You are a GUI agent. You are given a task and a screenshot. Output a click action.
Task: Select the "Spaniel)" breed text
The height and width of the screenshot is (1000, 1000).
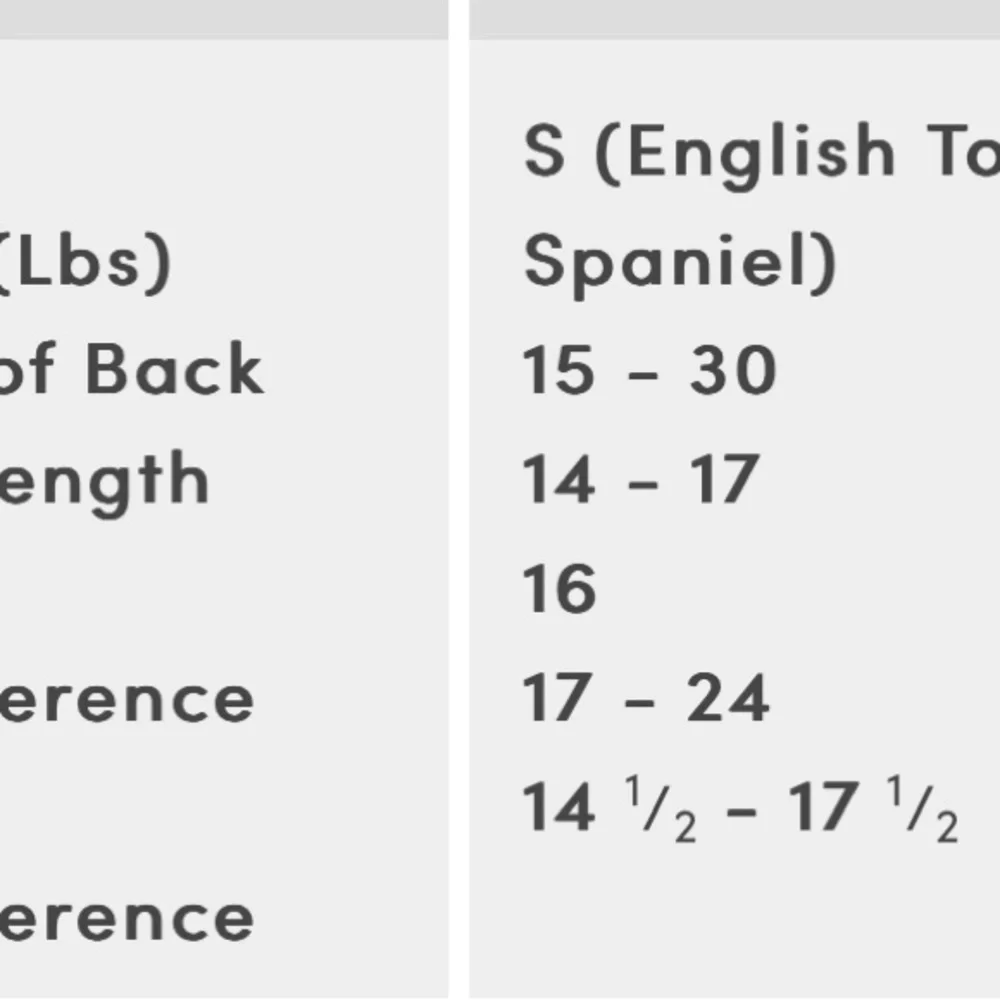pyautogui.click(x=680, y=263)
